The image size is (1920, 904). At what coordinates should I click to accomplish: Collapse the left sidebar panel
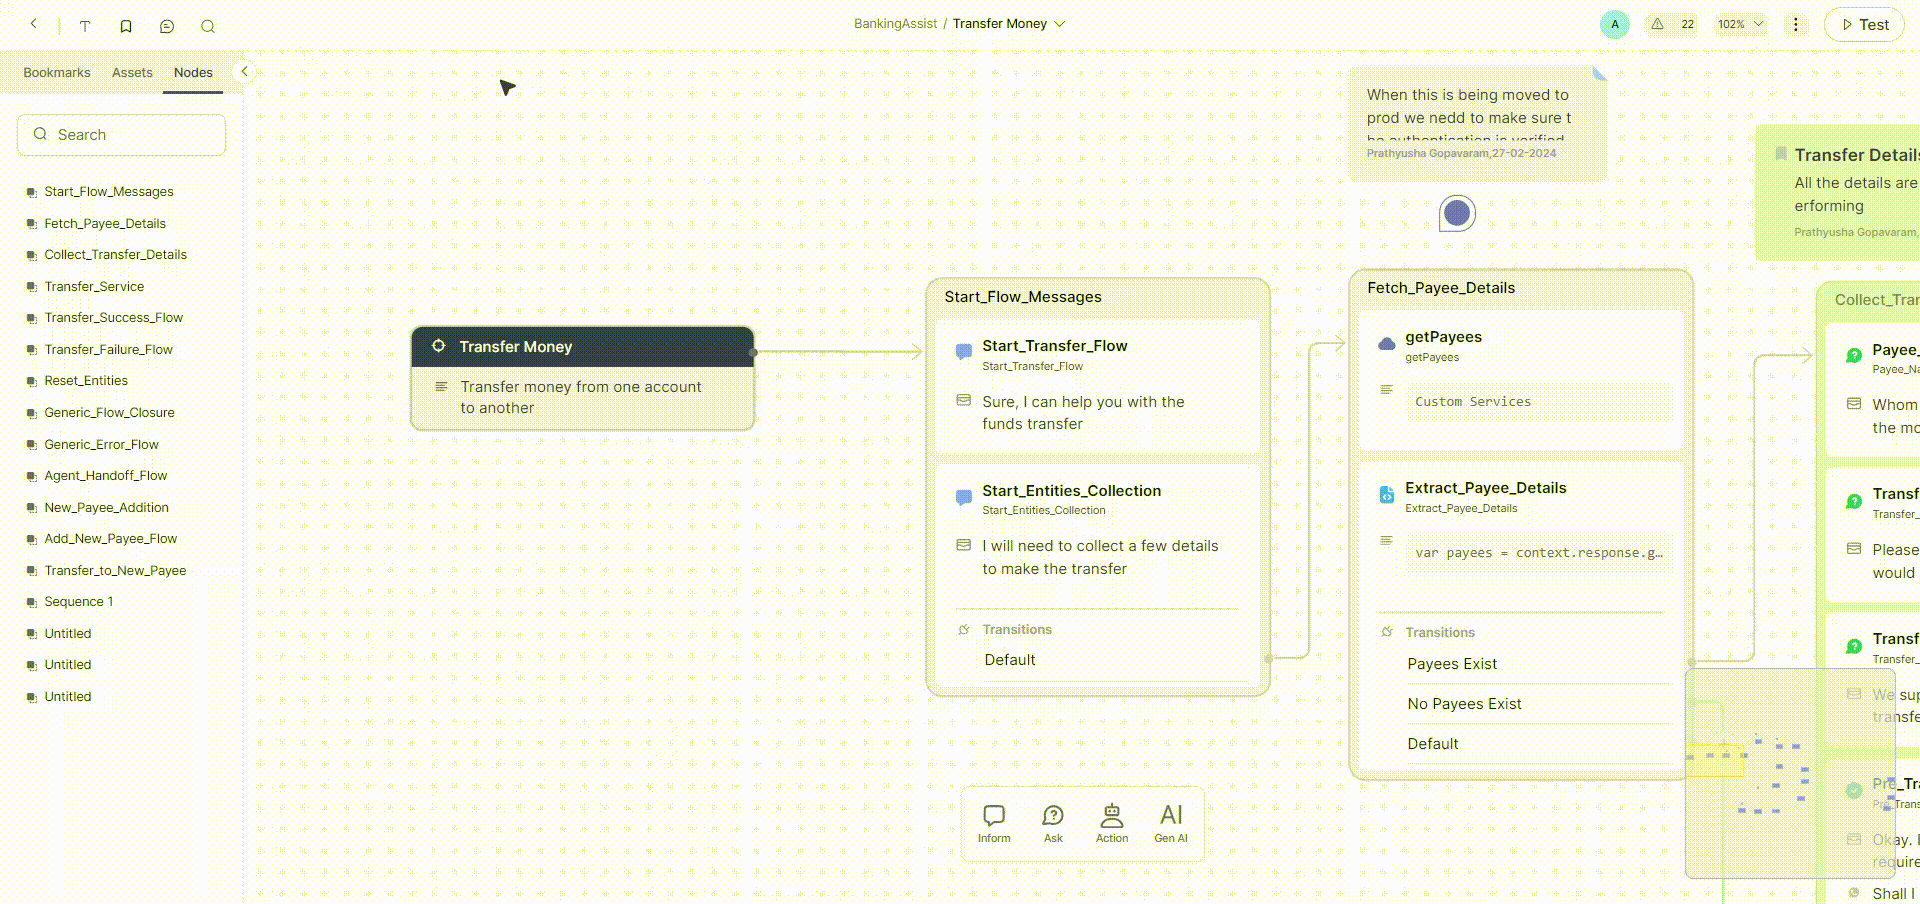point(244,71)
